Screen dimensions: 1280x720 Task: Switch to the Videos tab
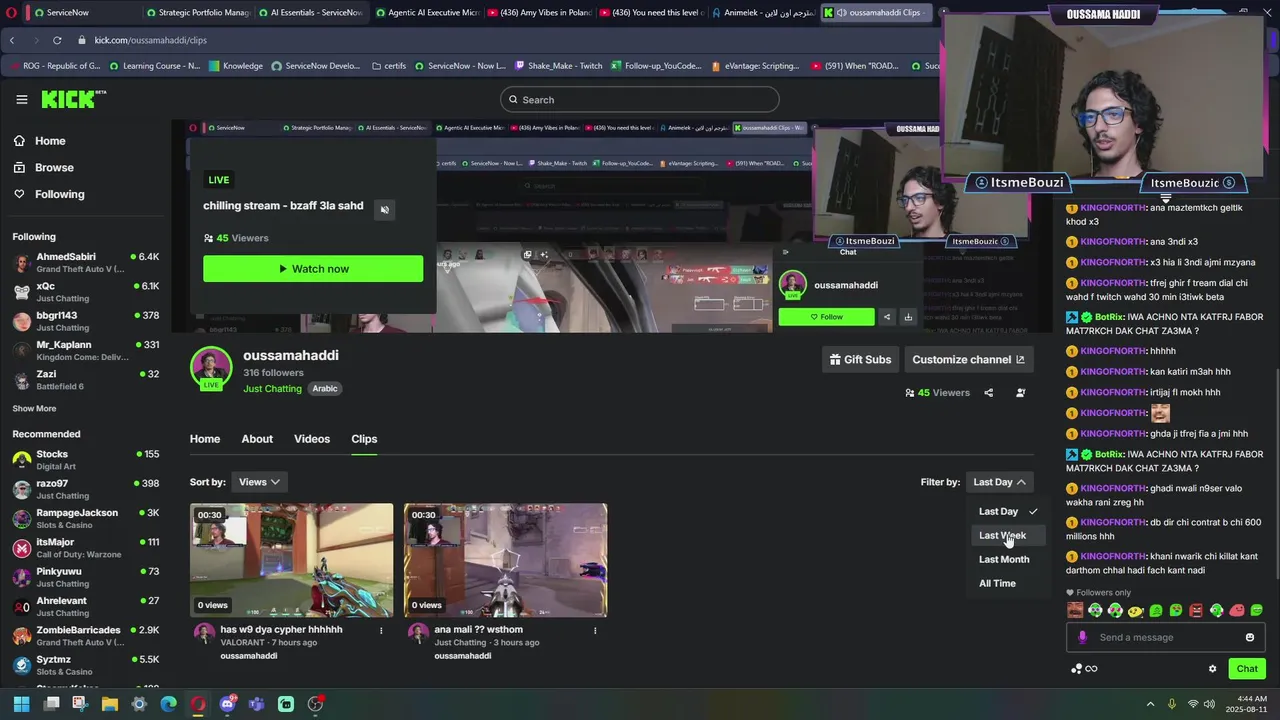point(312,439)
